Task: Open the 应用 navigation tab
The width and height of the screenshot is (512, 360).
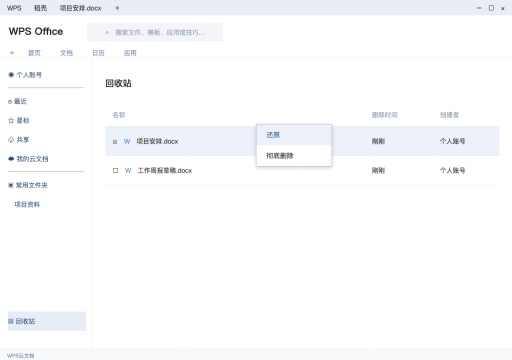Action: (x=130, y=53)
